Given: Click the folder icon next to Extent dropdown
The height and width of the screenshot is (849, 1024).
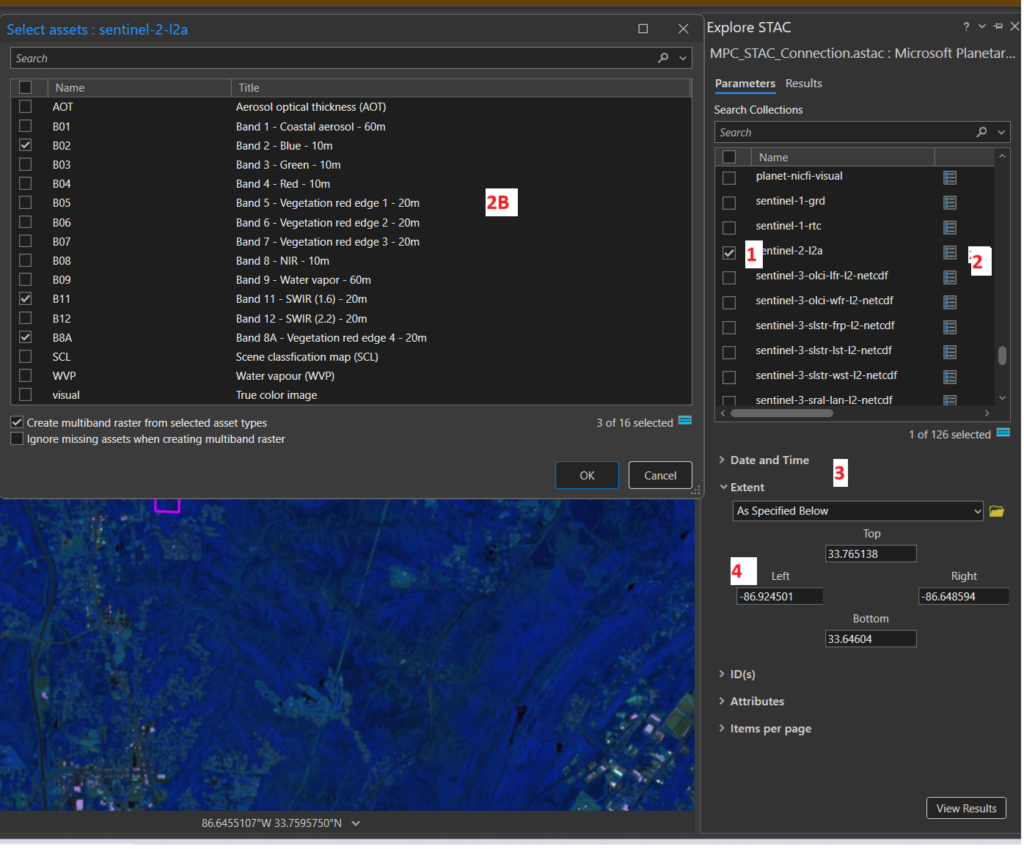Looking at the screenshot, I should pyautogui.click(x=997, y=511).
